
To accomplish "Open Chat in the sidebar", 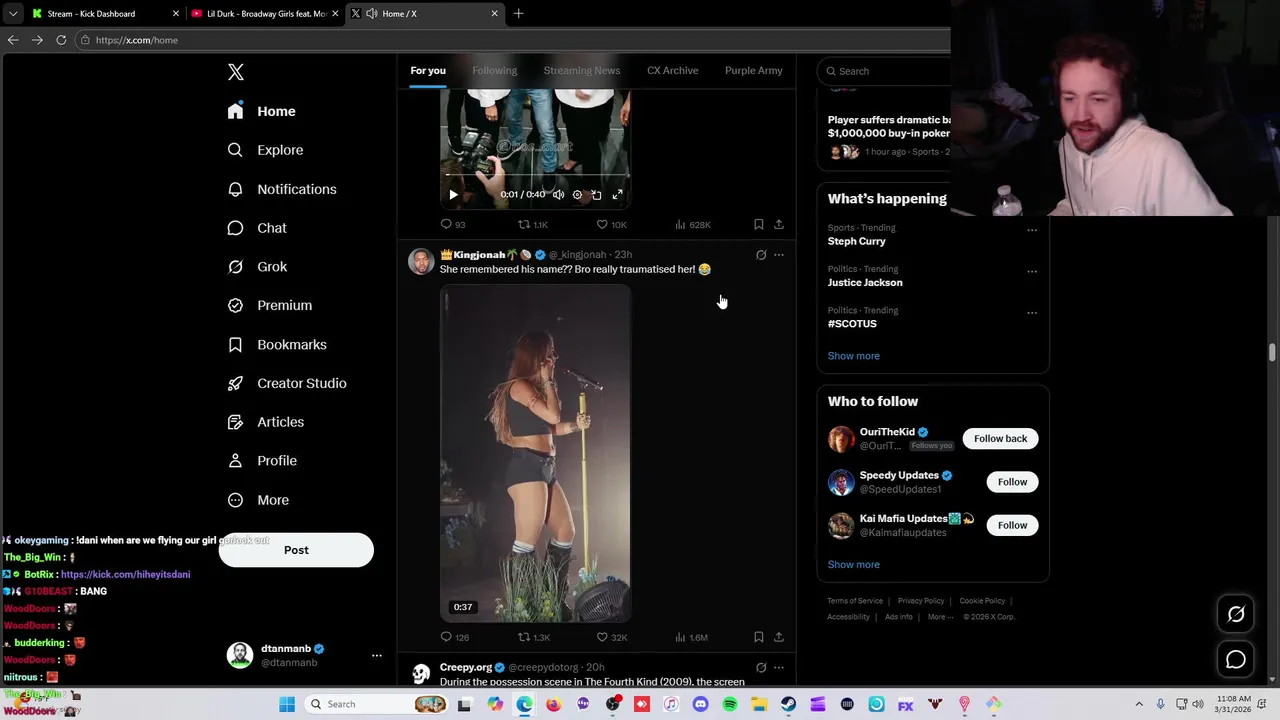I will 257,228.
